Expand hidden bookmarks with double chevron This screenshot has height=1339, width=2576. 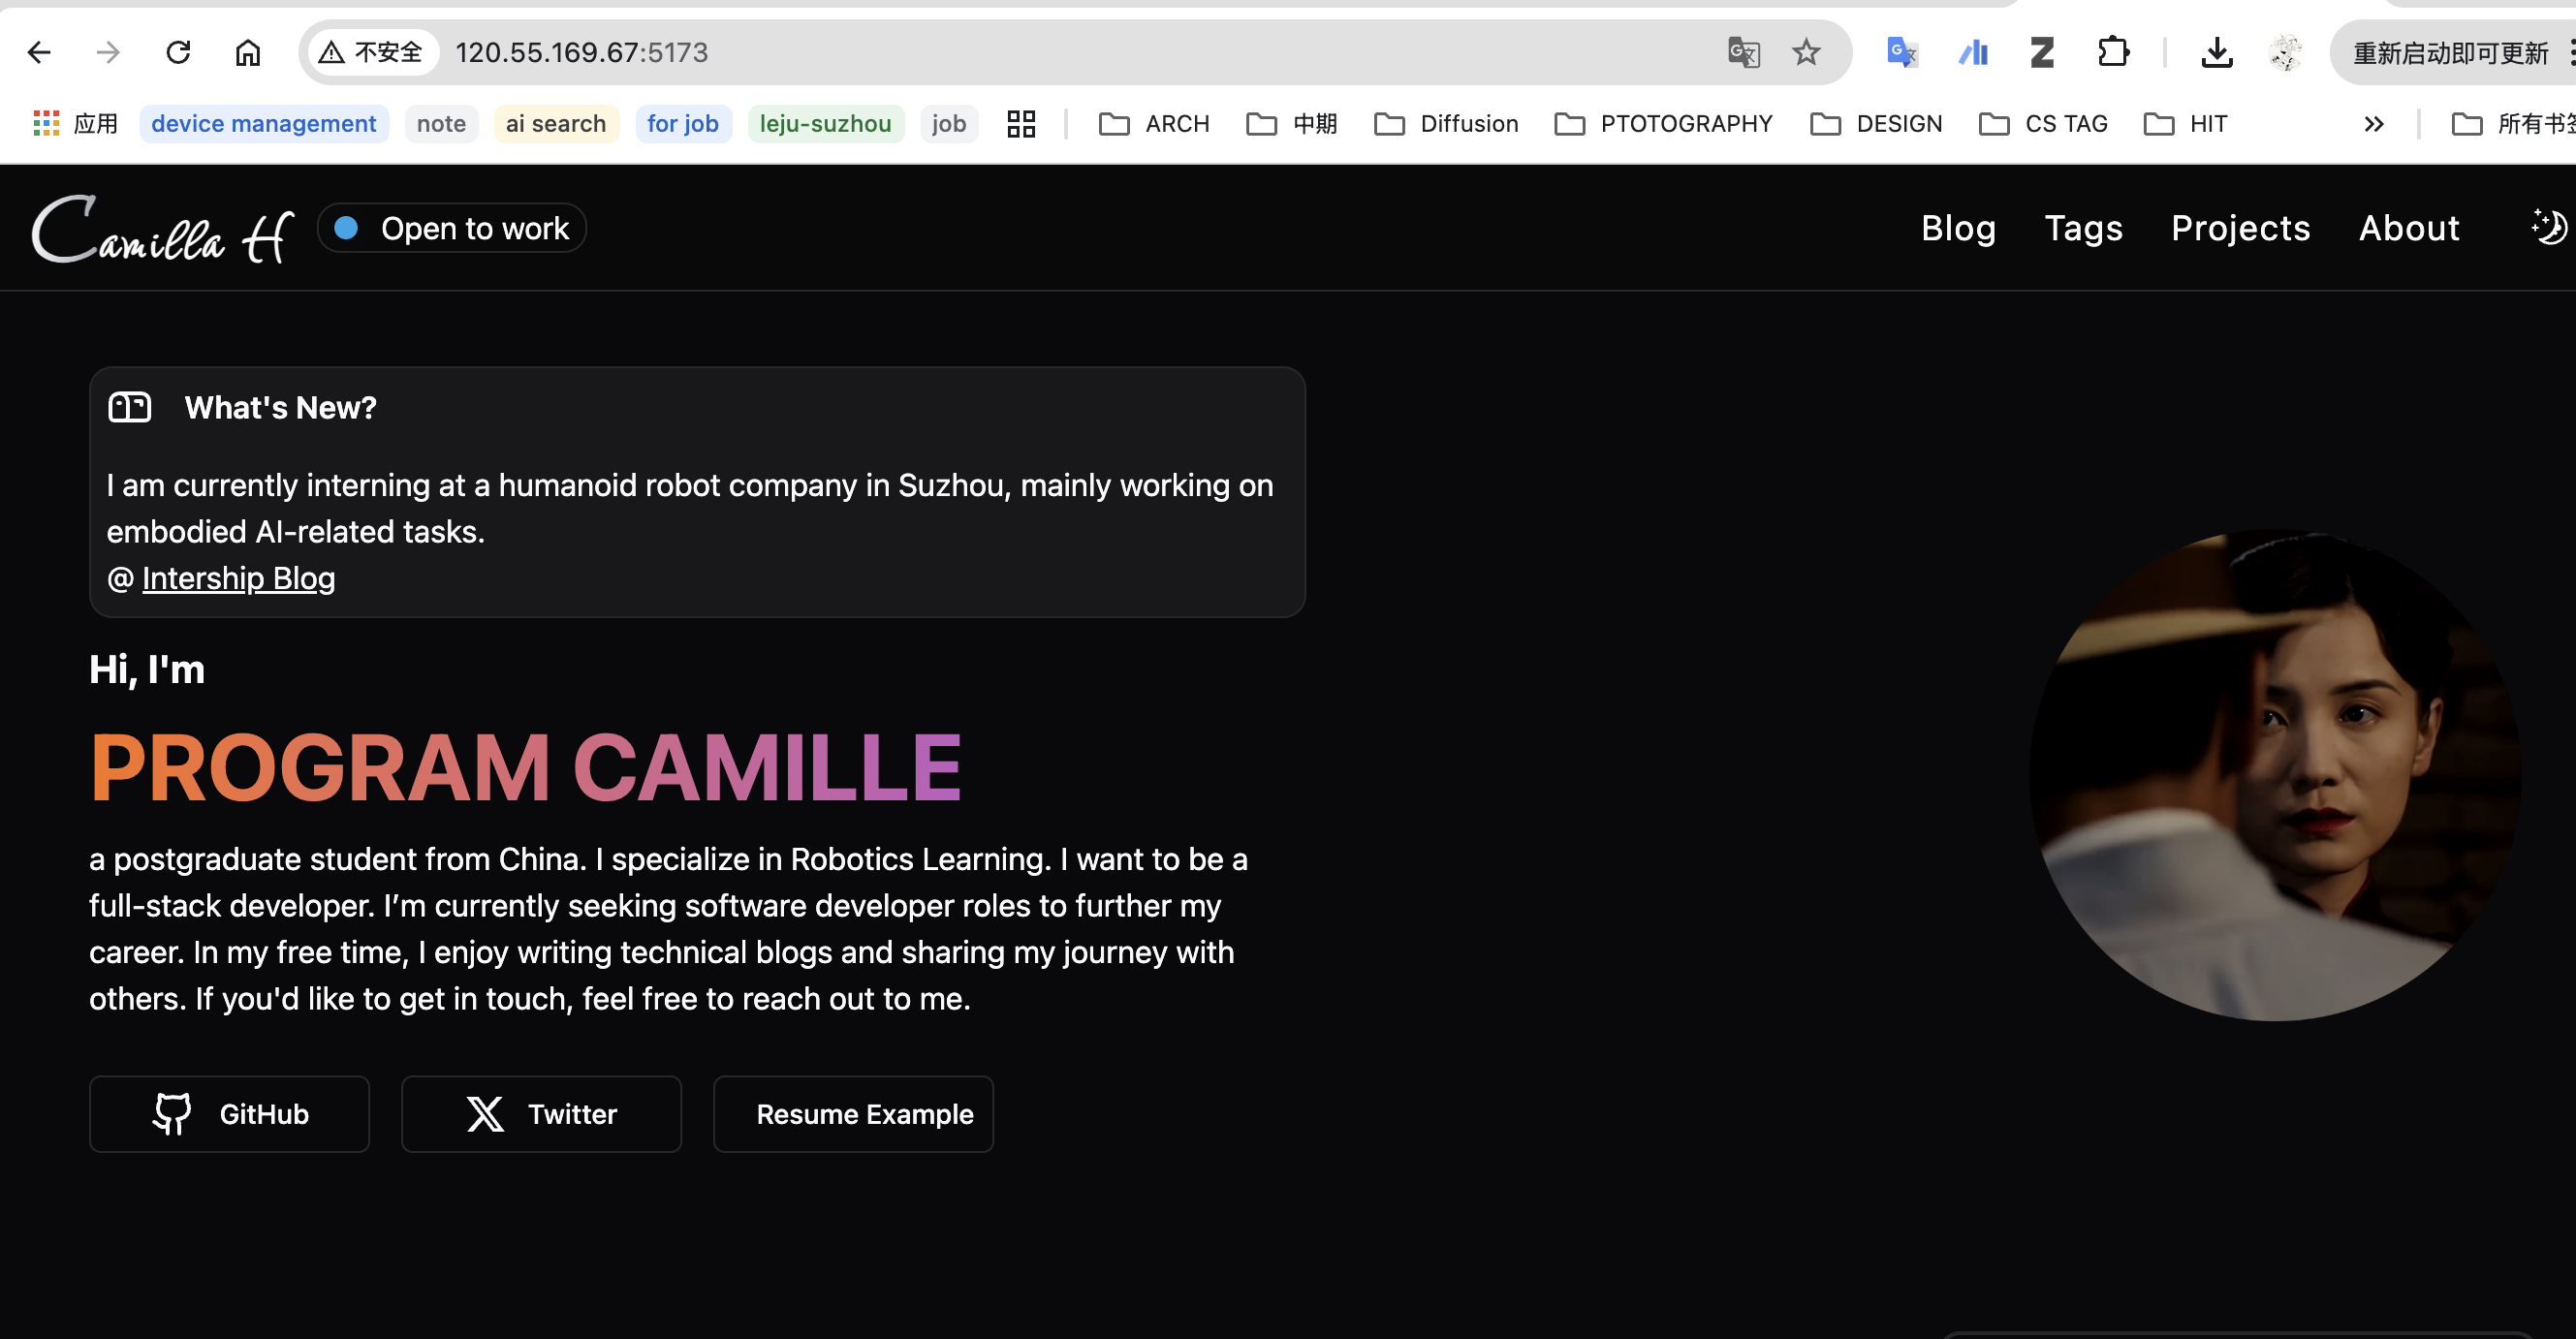click(x=2374, y=124)
